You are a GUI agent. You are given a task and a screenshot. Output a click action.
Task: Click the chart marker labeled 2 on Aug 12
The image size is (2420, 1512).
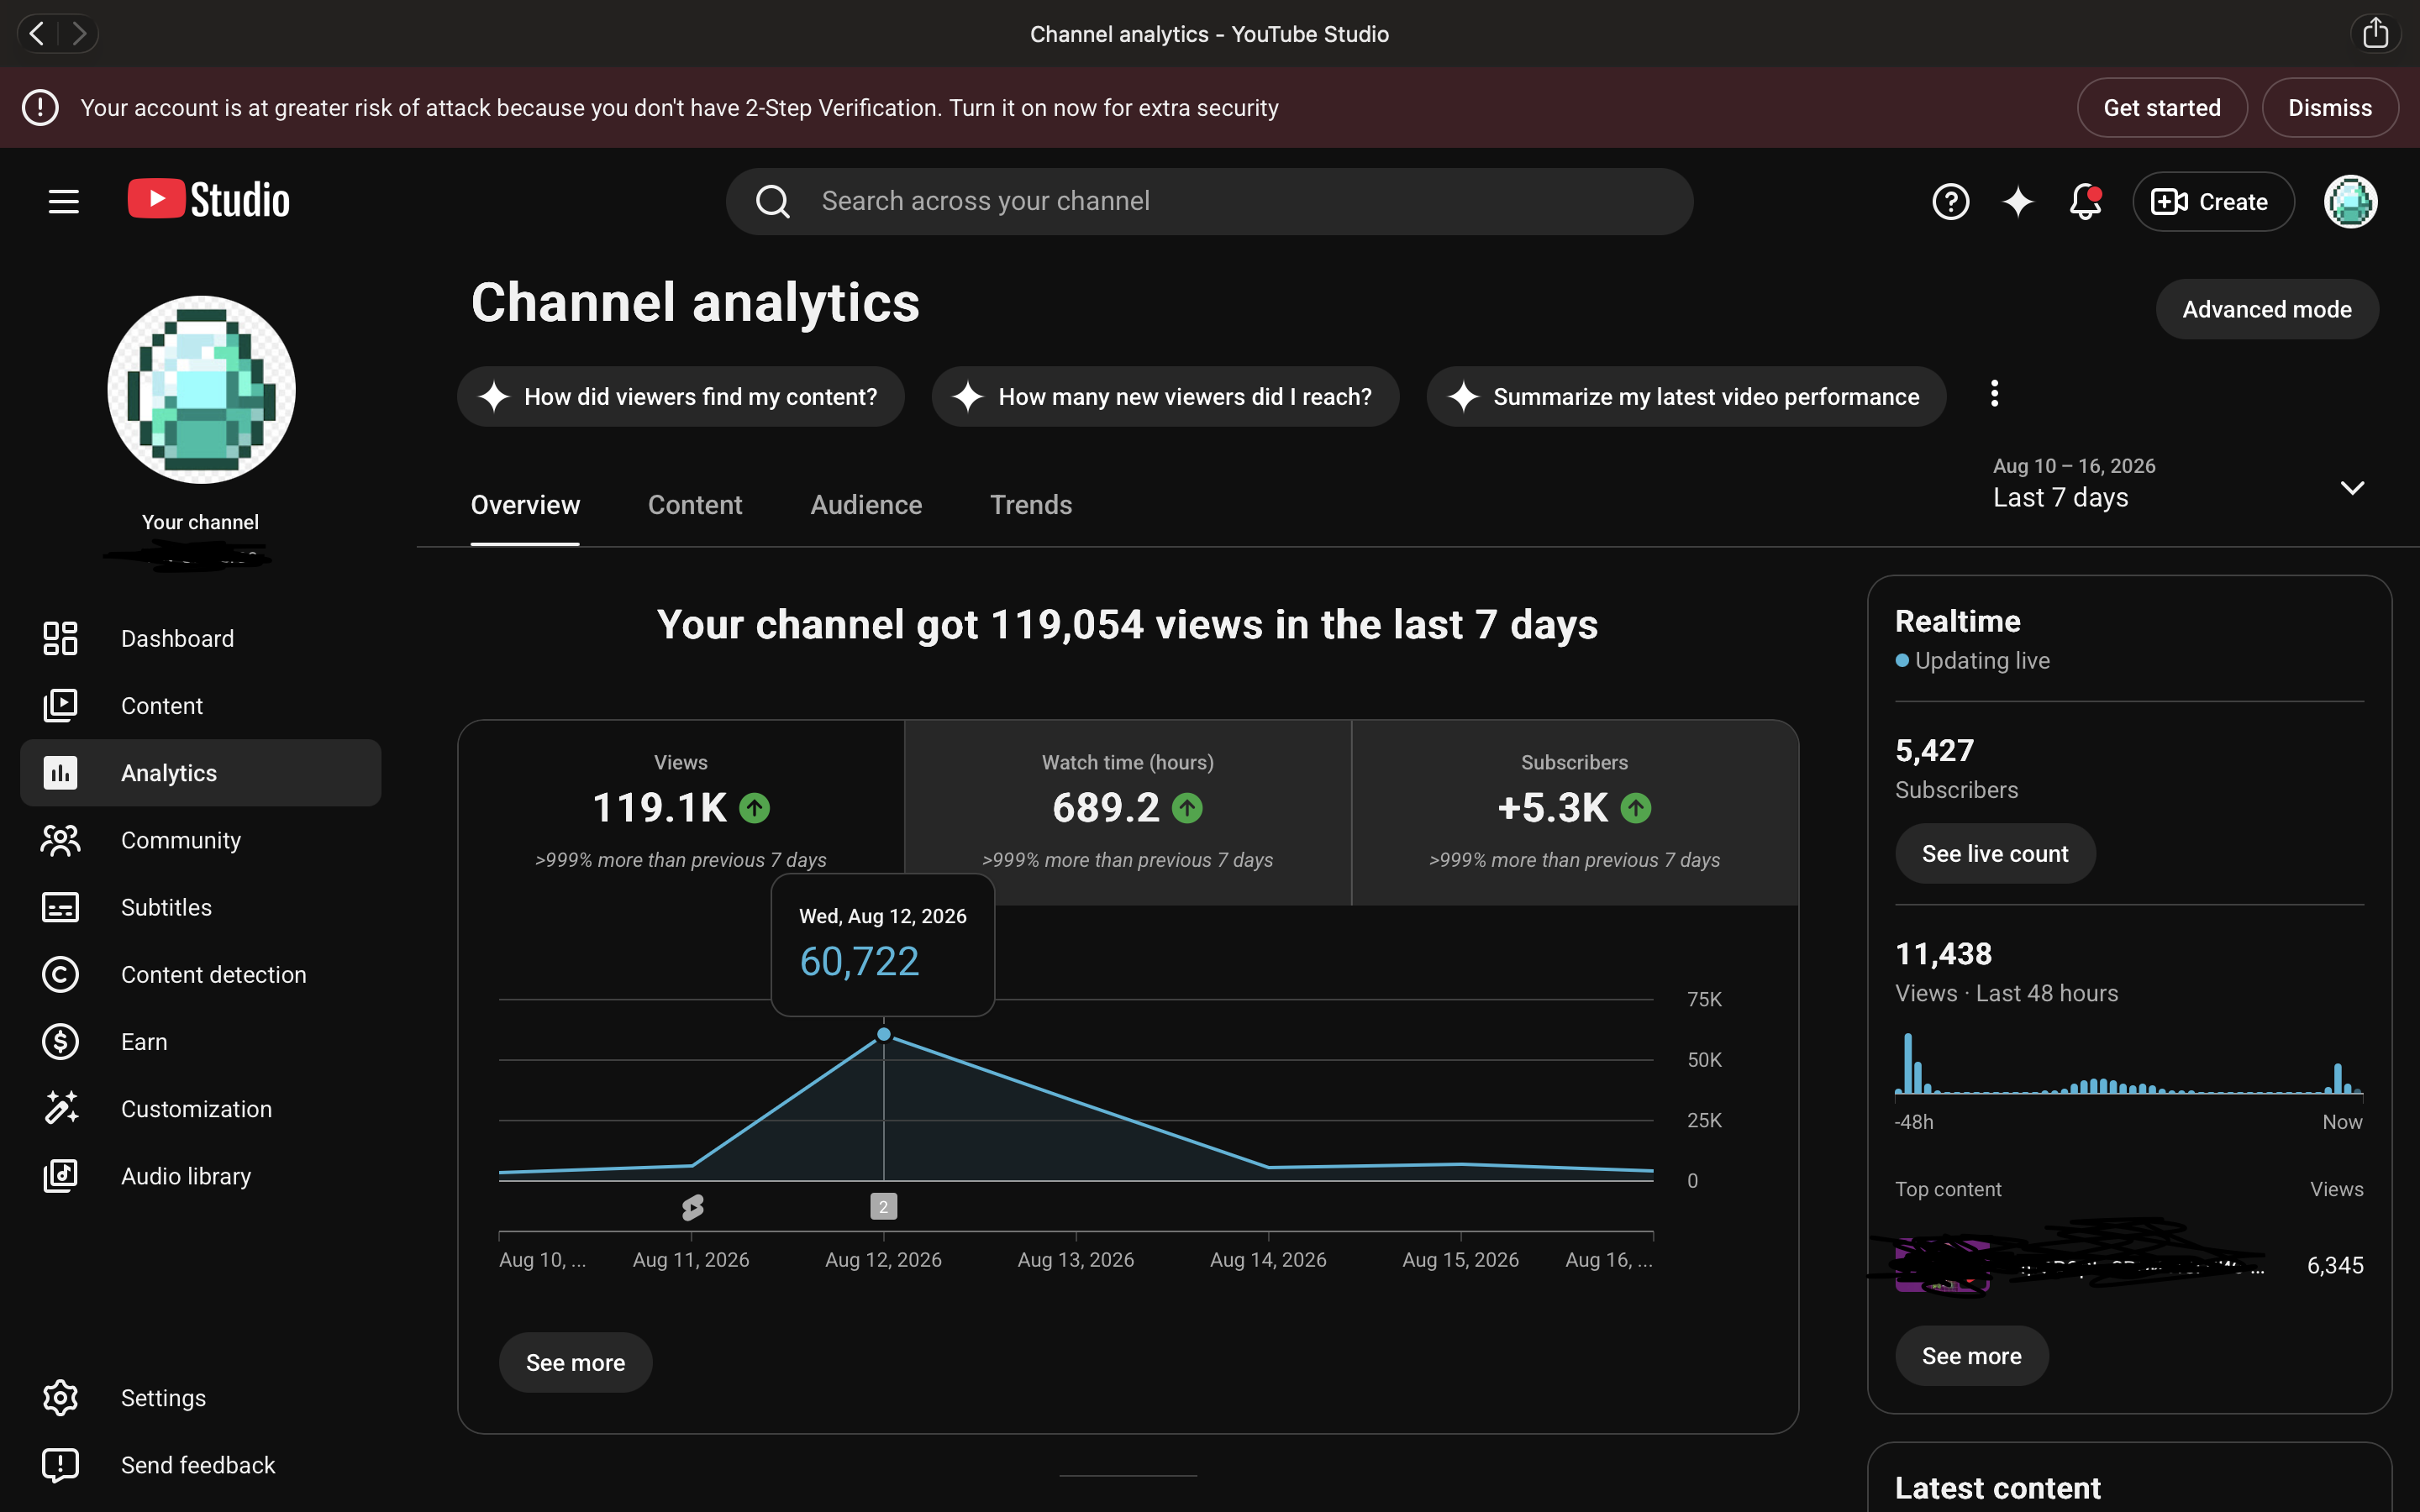883,1207
